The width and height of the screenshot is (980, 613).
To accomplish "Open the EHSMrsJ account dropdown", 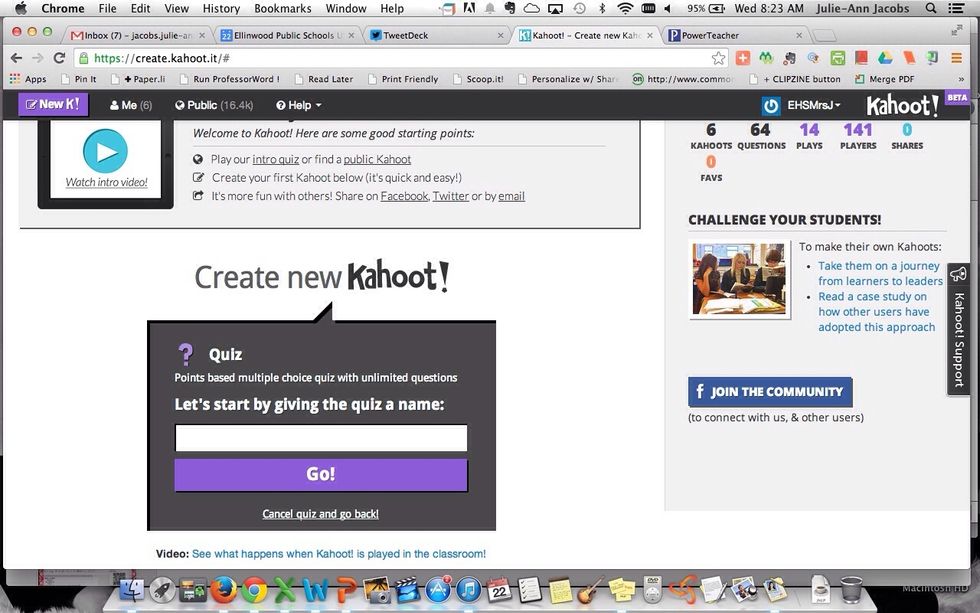I will tap(814, 105).
